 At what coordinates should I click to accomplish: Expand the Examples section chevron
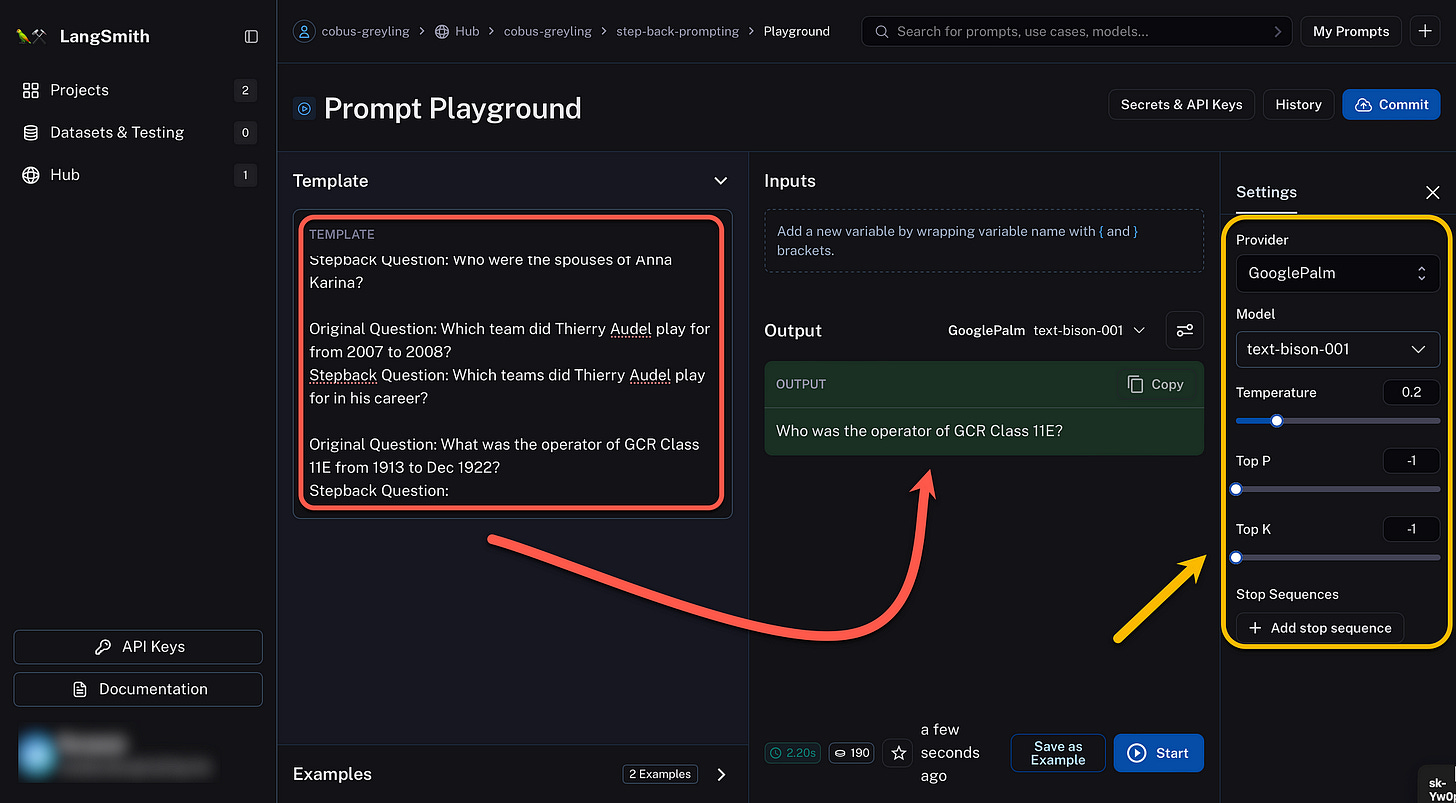coord(721,774)
